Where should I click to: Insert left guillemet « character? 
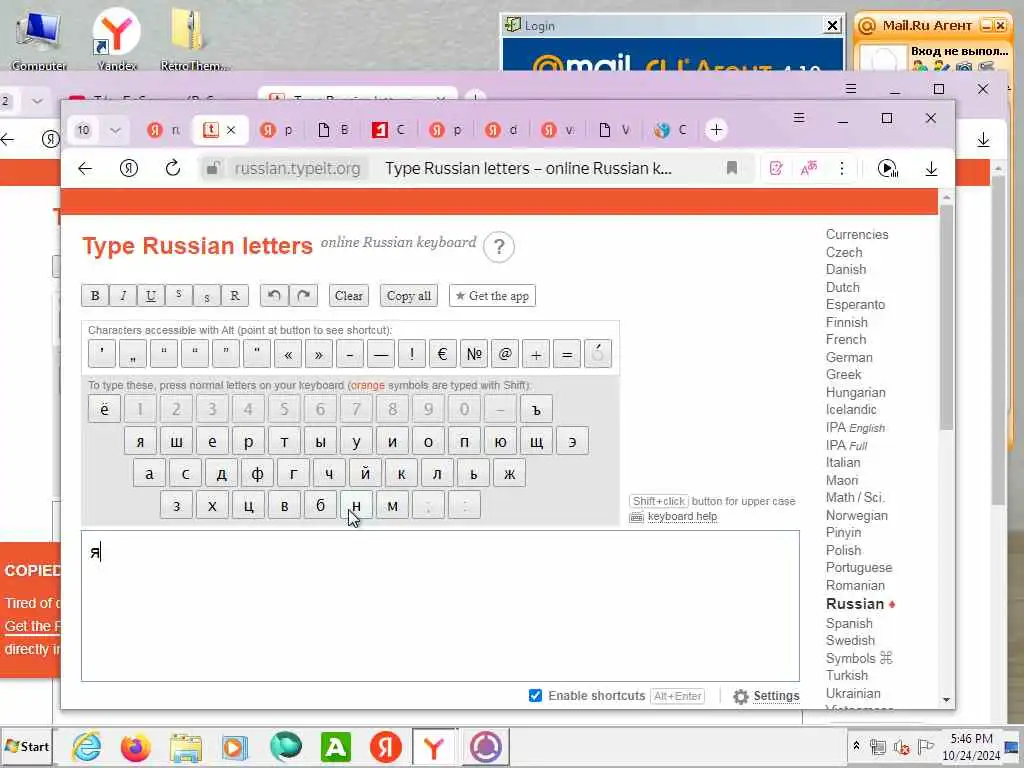point(288,354)
